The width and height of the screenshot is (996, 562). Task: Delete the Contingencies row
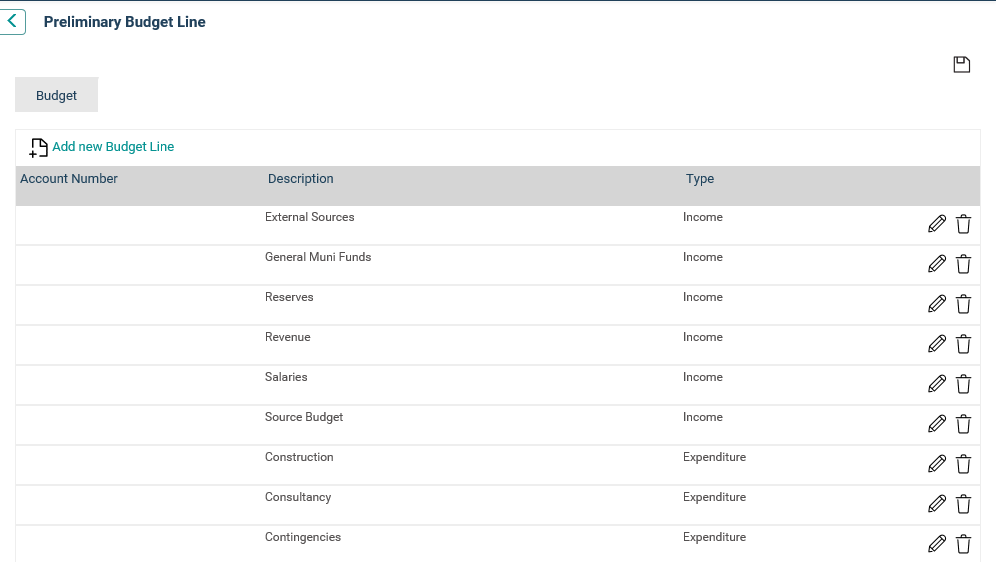click(964, 544)
